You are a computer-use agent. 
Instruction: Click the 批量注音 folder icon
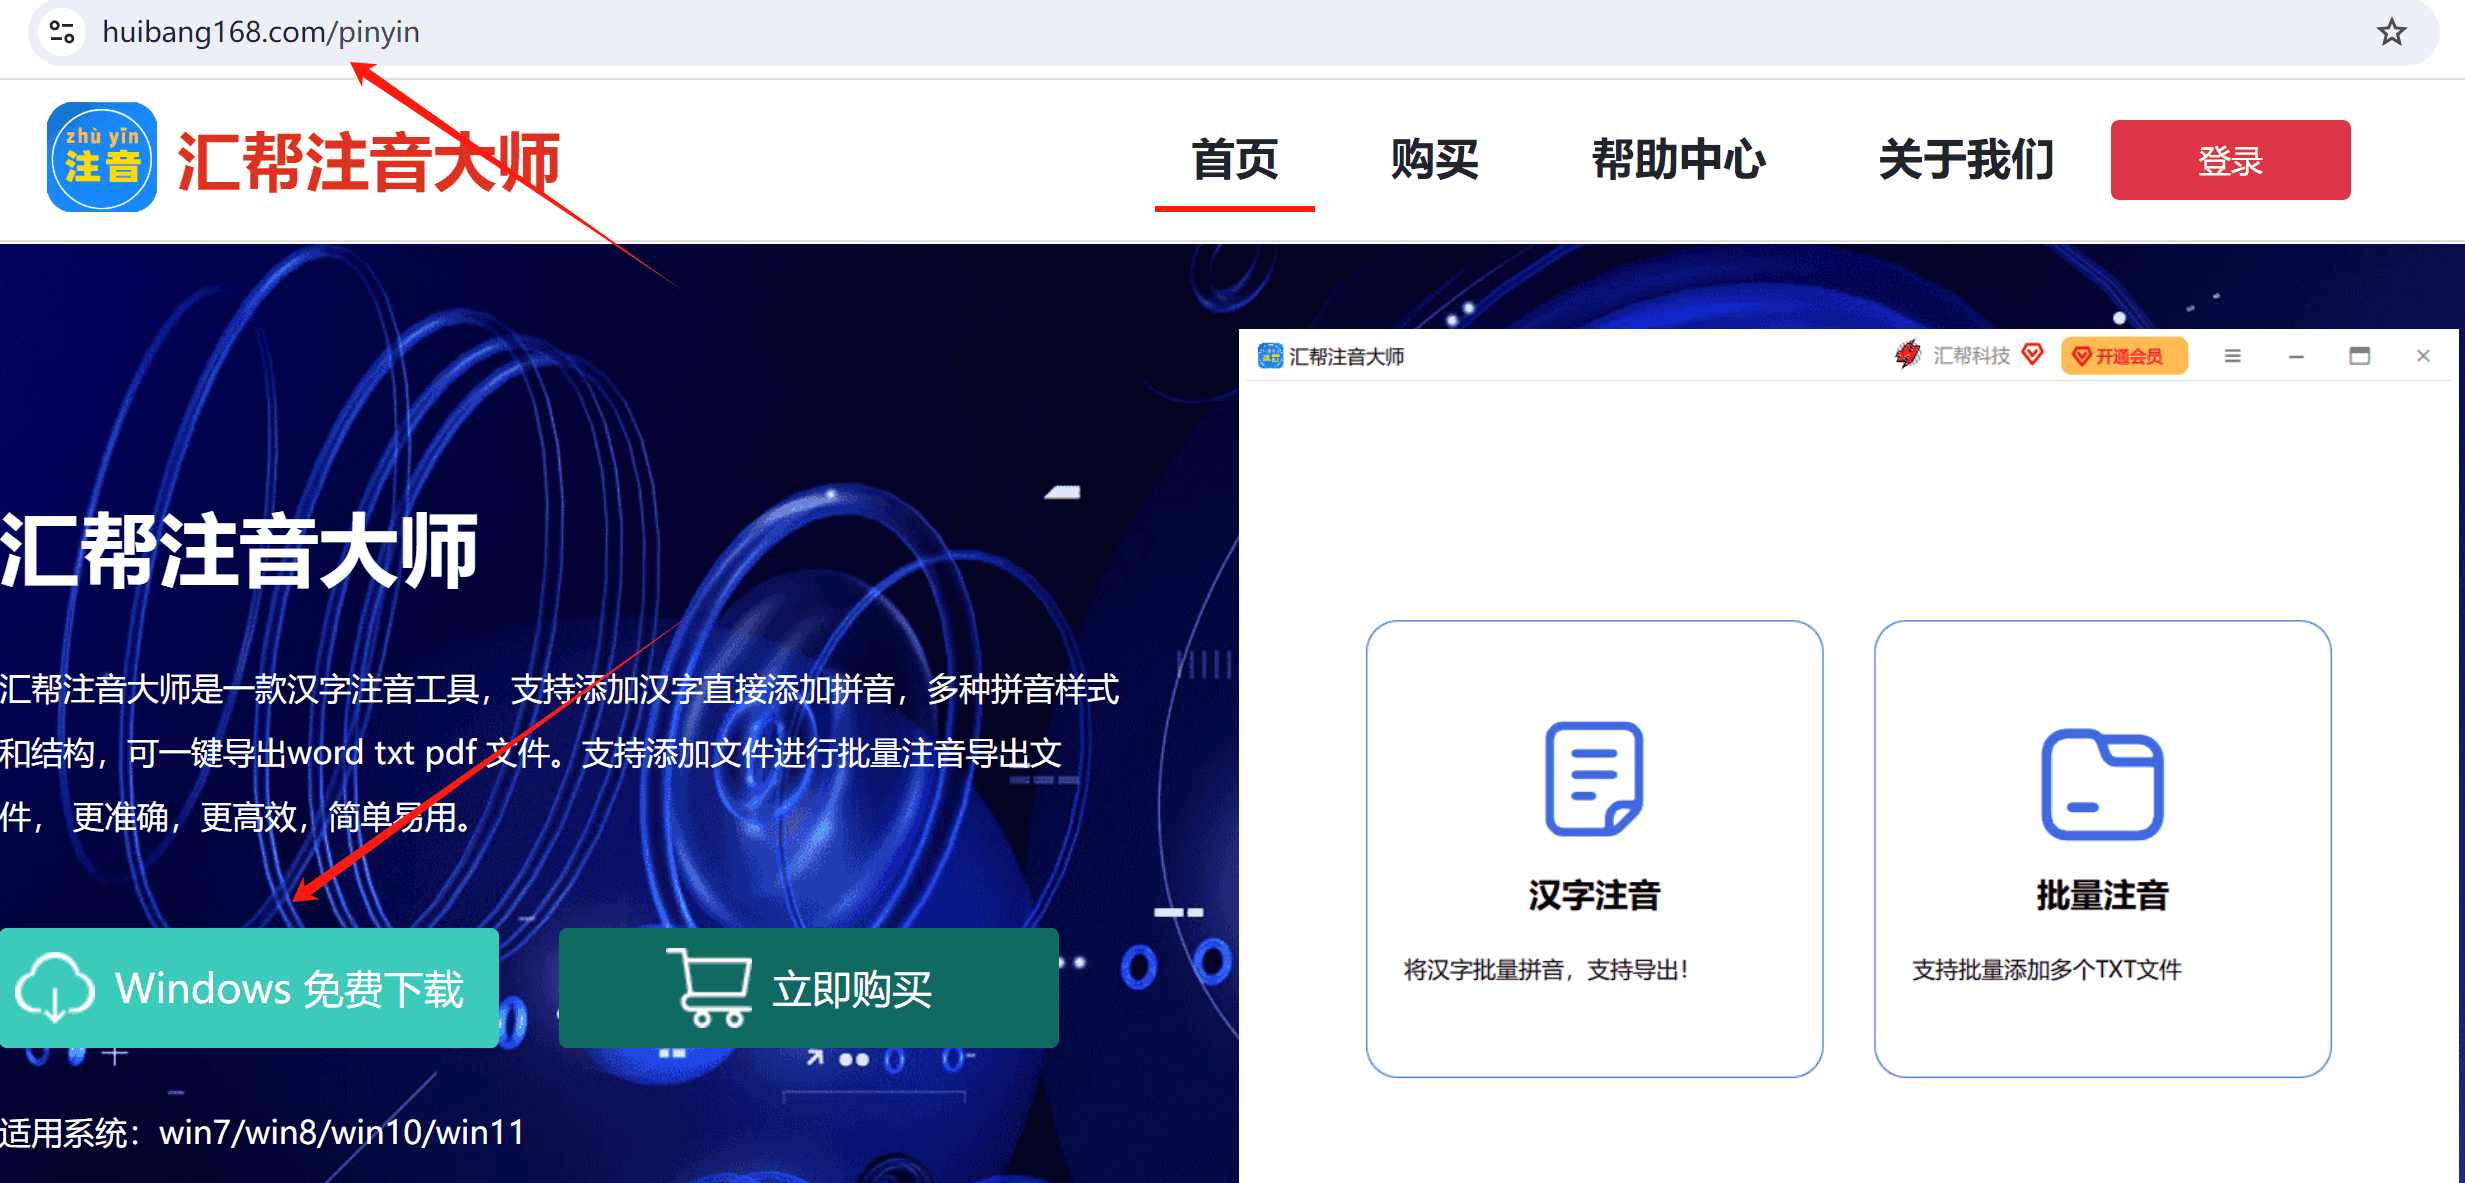point(2102,784)
